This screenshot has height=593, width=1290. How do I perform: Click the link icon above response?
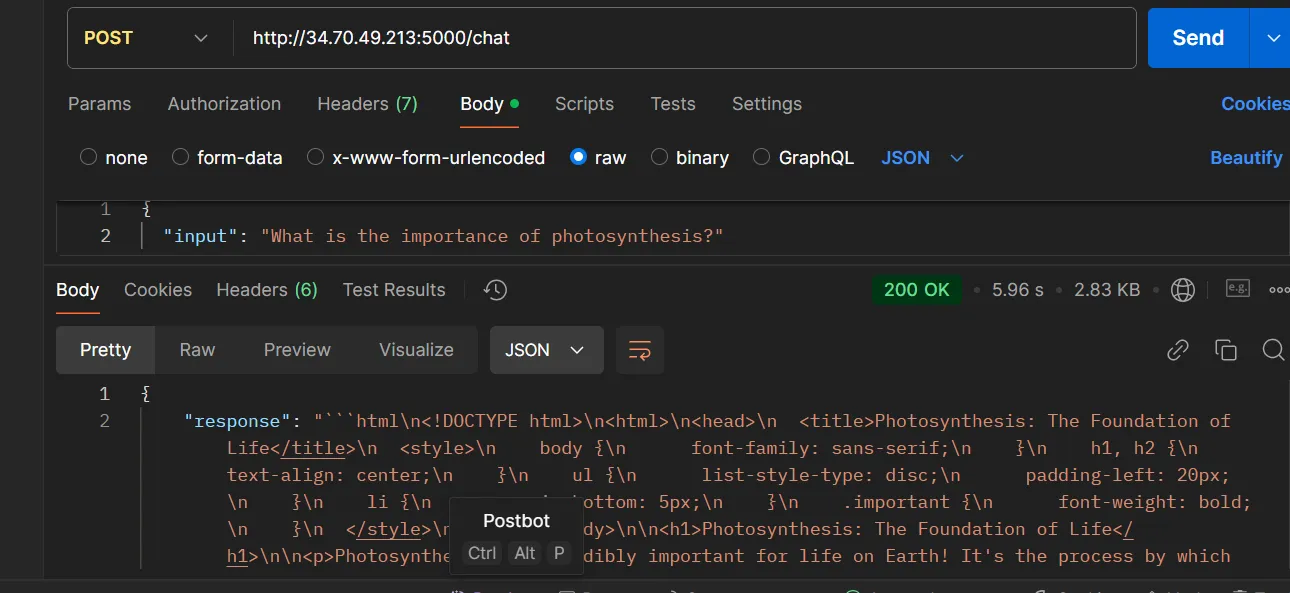pos(1178,350)
